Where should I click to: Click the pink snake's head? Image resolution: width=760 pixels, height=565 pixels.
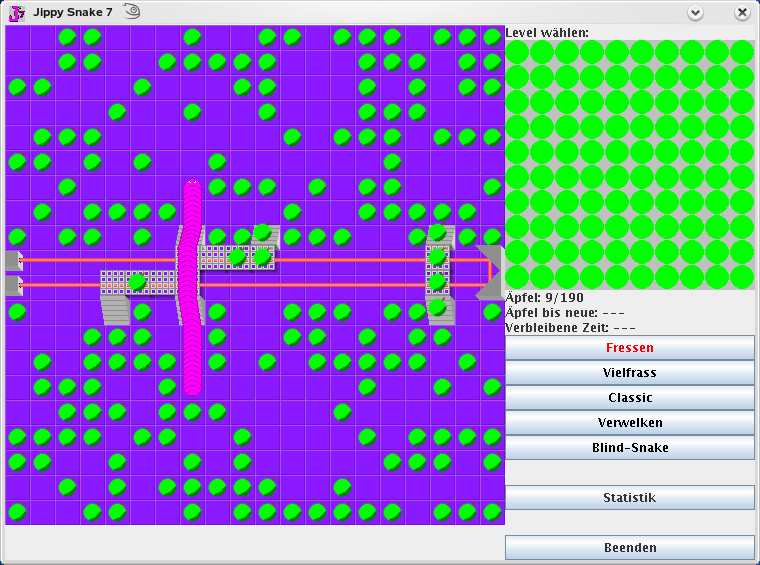point(192,183)
